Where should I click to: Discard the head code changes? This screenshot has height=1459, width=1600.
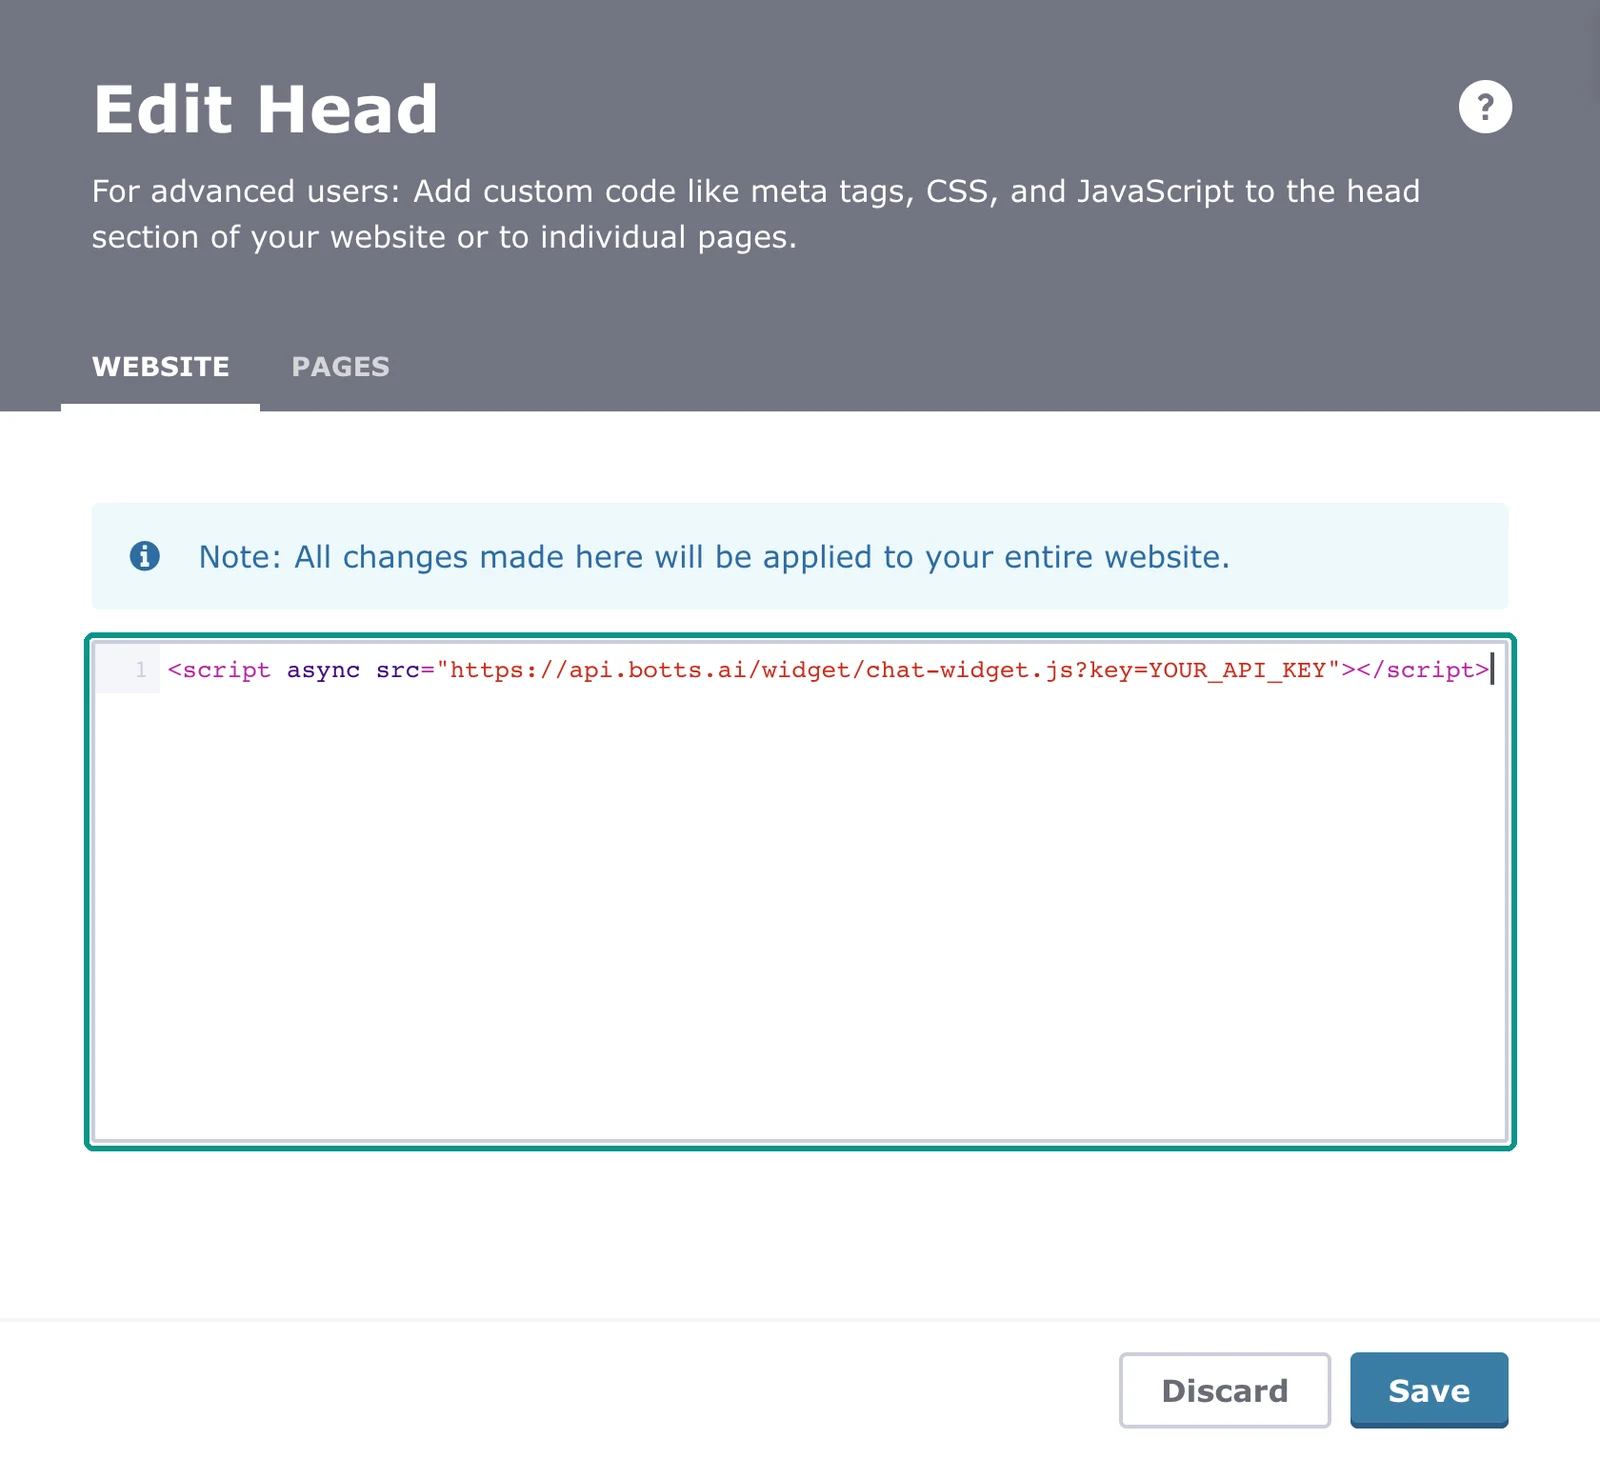1225,1390
